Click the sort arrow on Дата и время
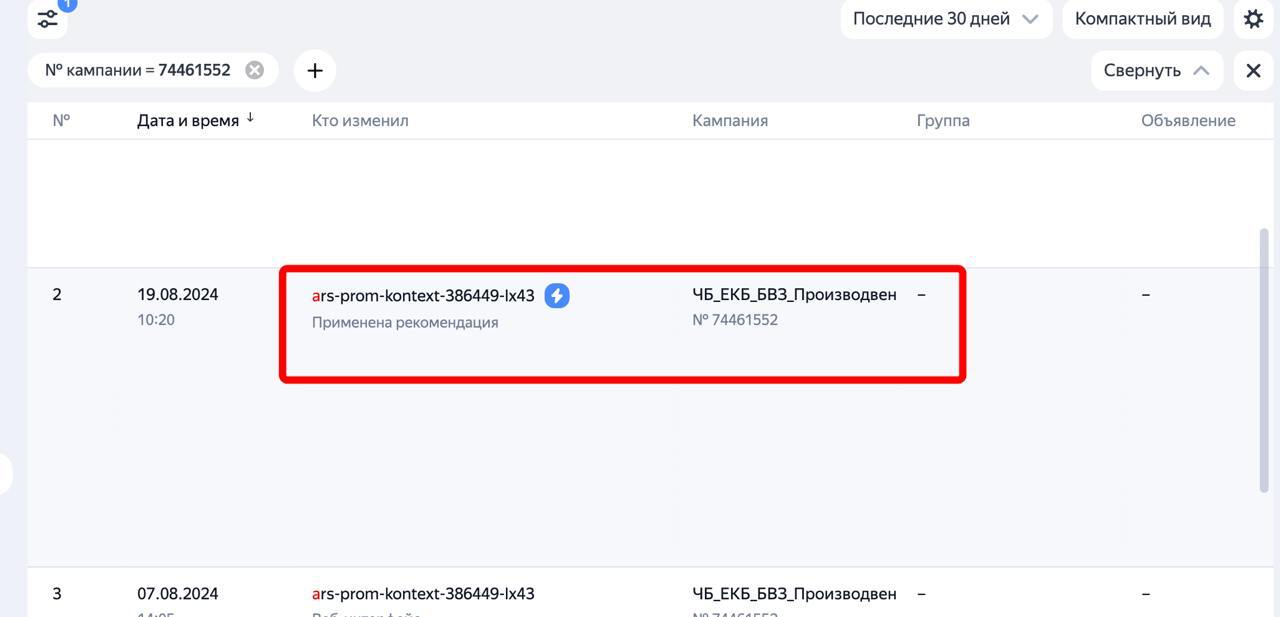This screenshot has width=1280, height=617. [x=250, y=116]
